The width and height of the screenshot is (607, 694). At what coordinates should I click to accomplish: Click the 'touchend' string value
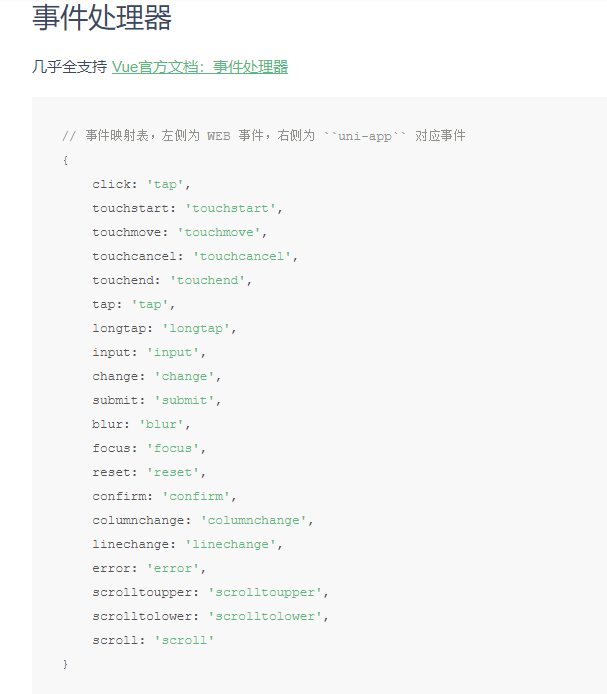tap(208, 280)
